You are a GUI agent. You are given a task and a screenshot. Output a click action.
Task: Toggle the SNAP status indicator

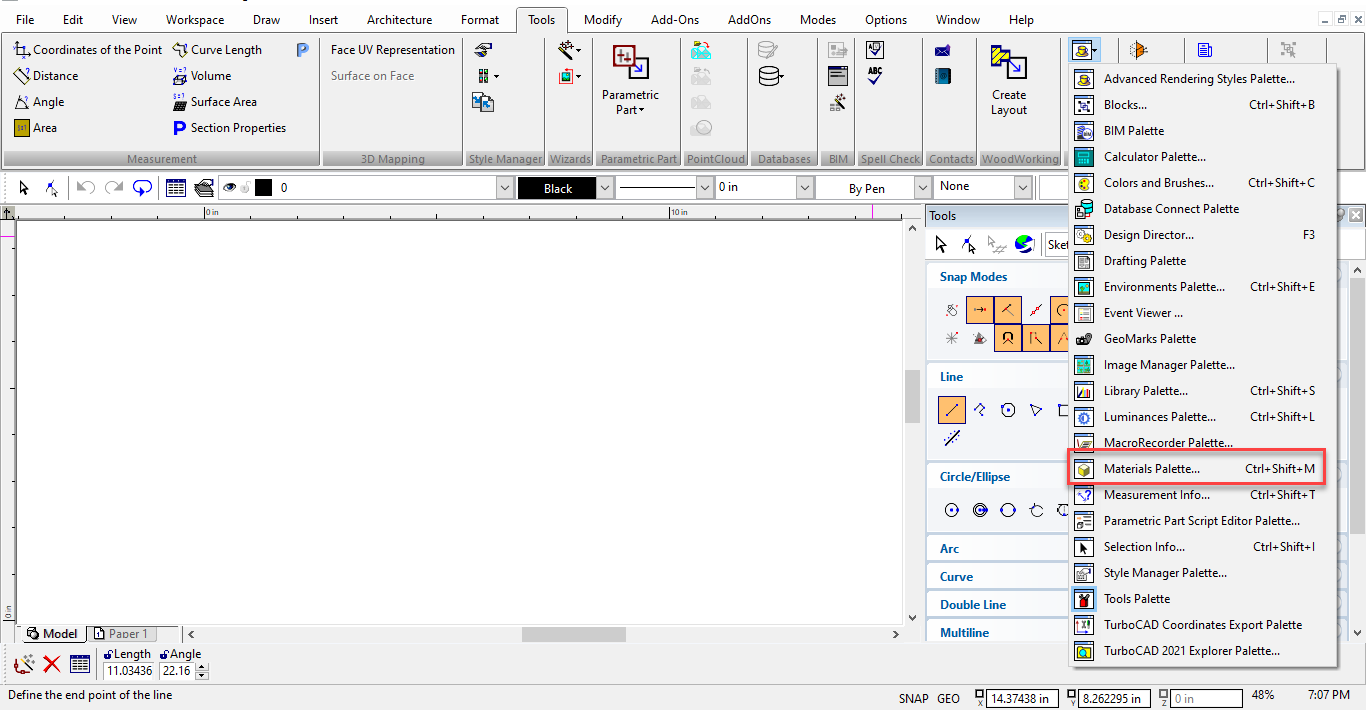pos(913,698)
